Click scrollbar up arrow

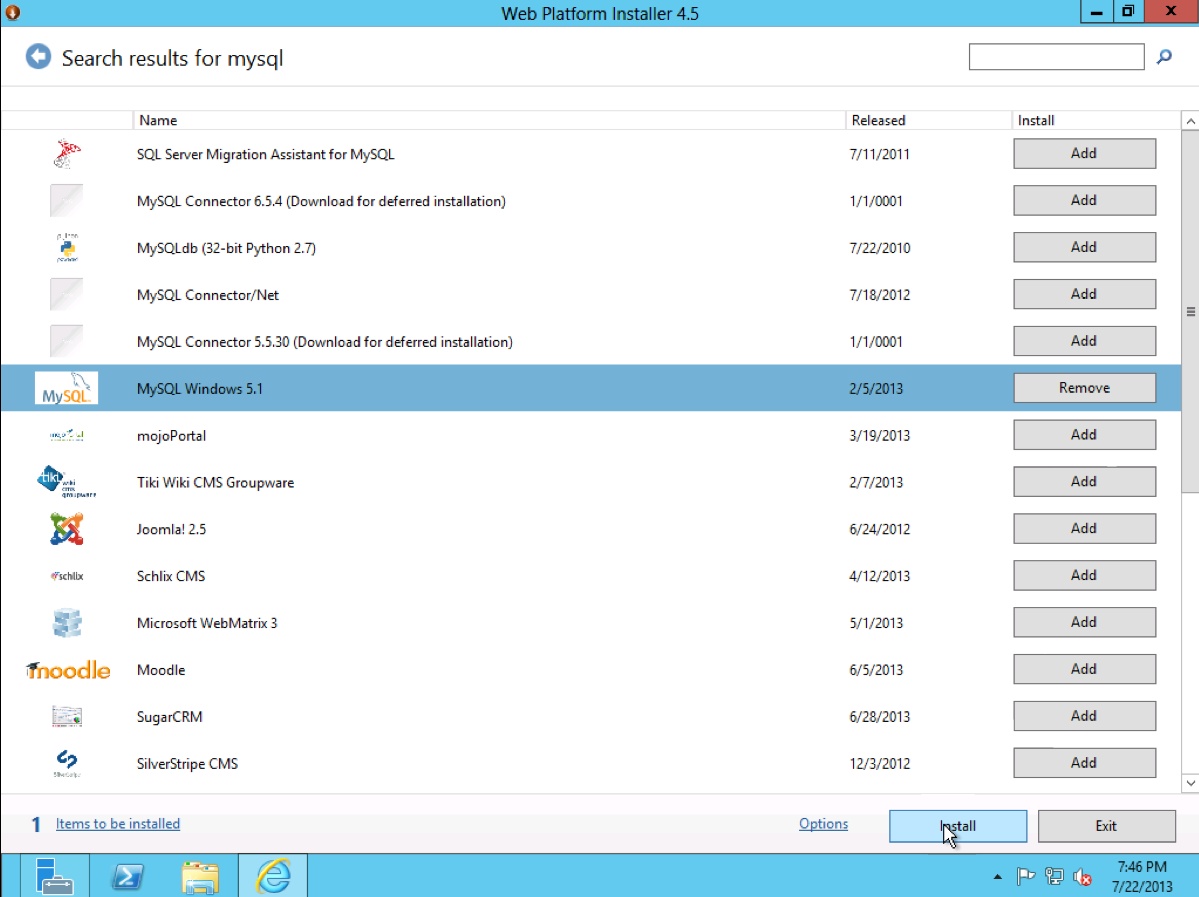tap(1190, 121)
